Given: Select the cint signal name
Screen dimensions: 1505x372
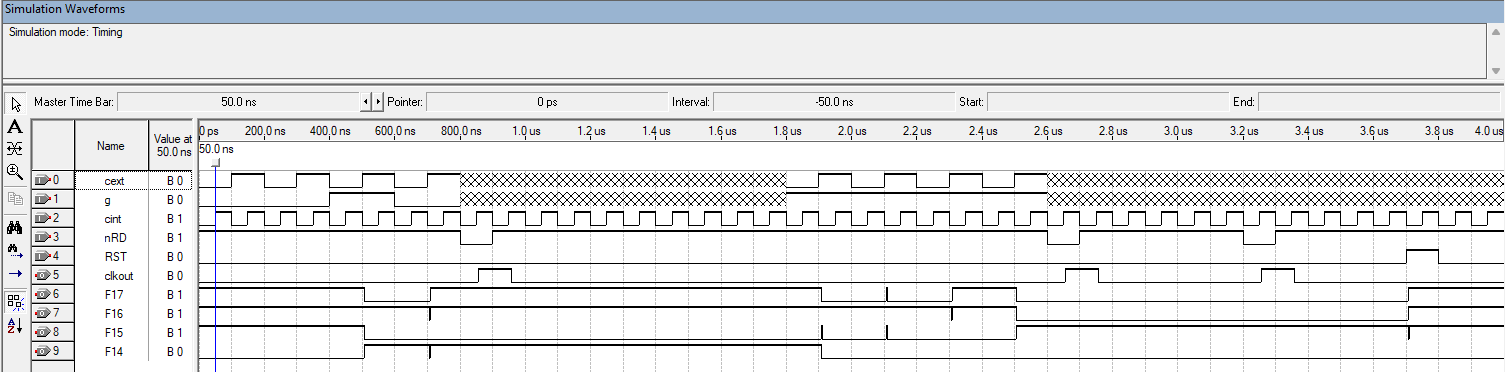Looking at the screenshot, I should (x=112, y=218).
